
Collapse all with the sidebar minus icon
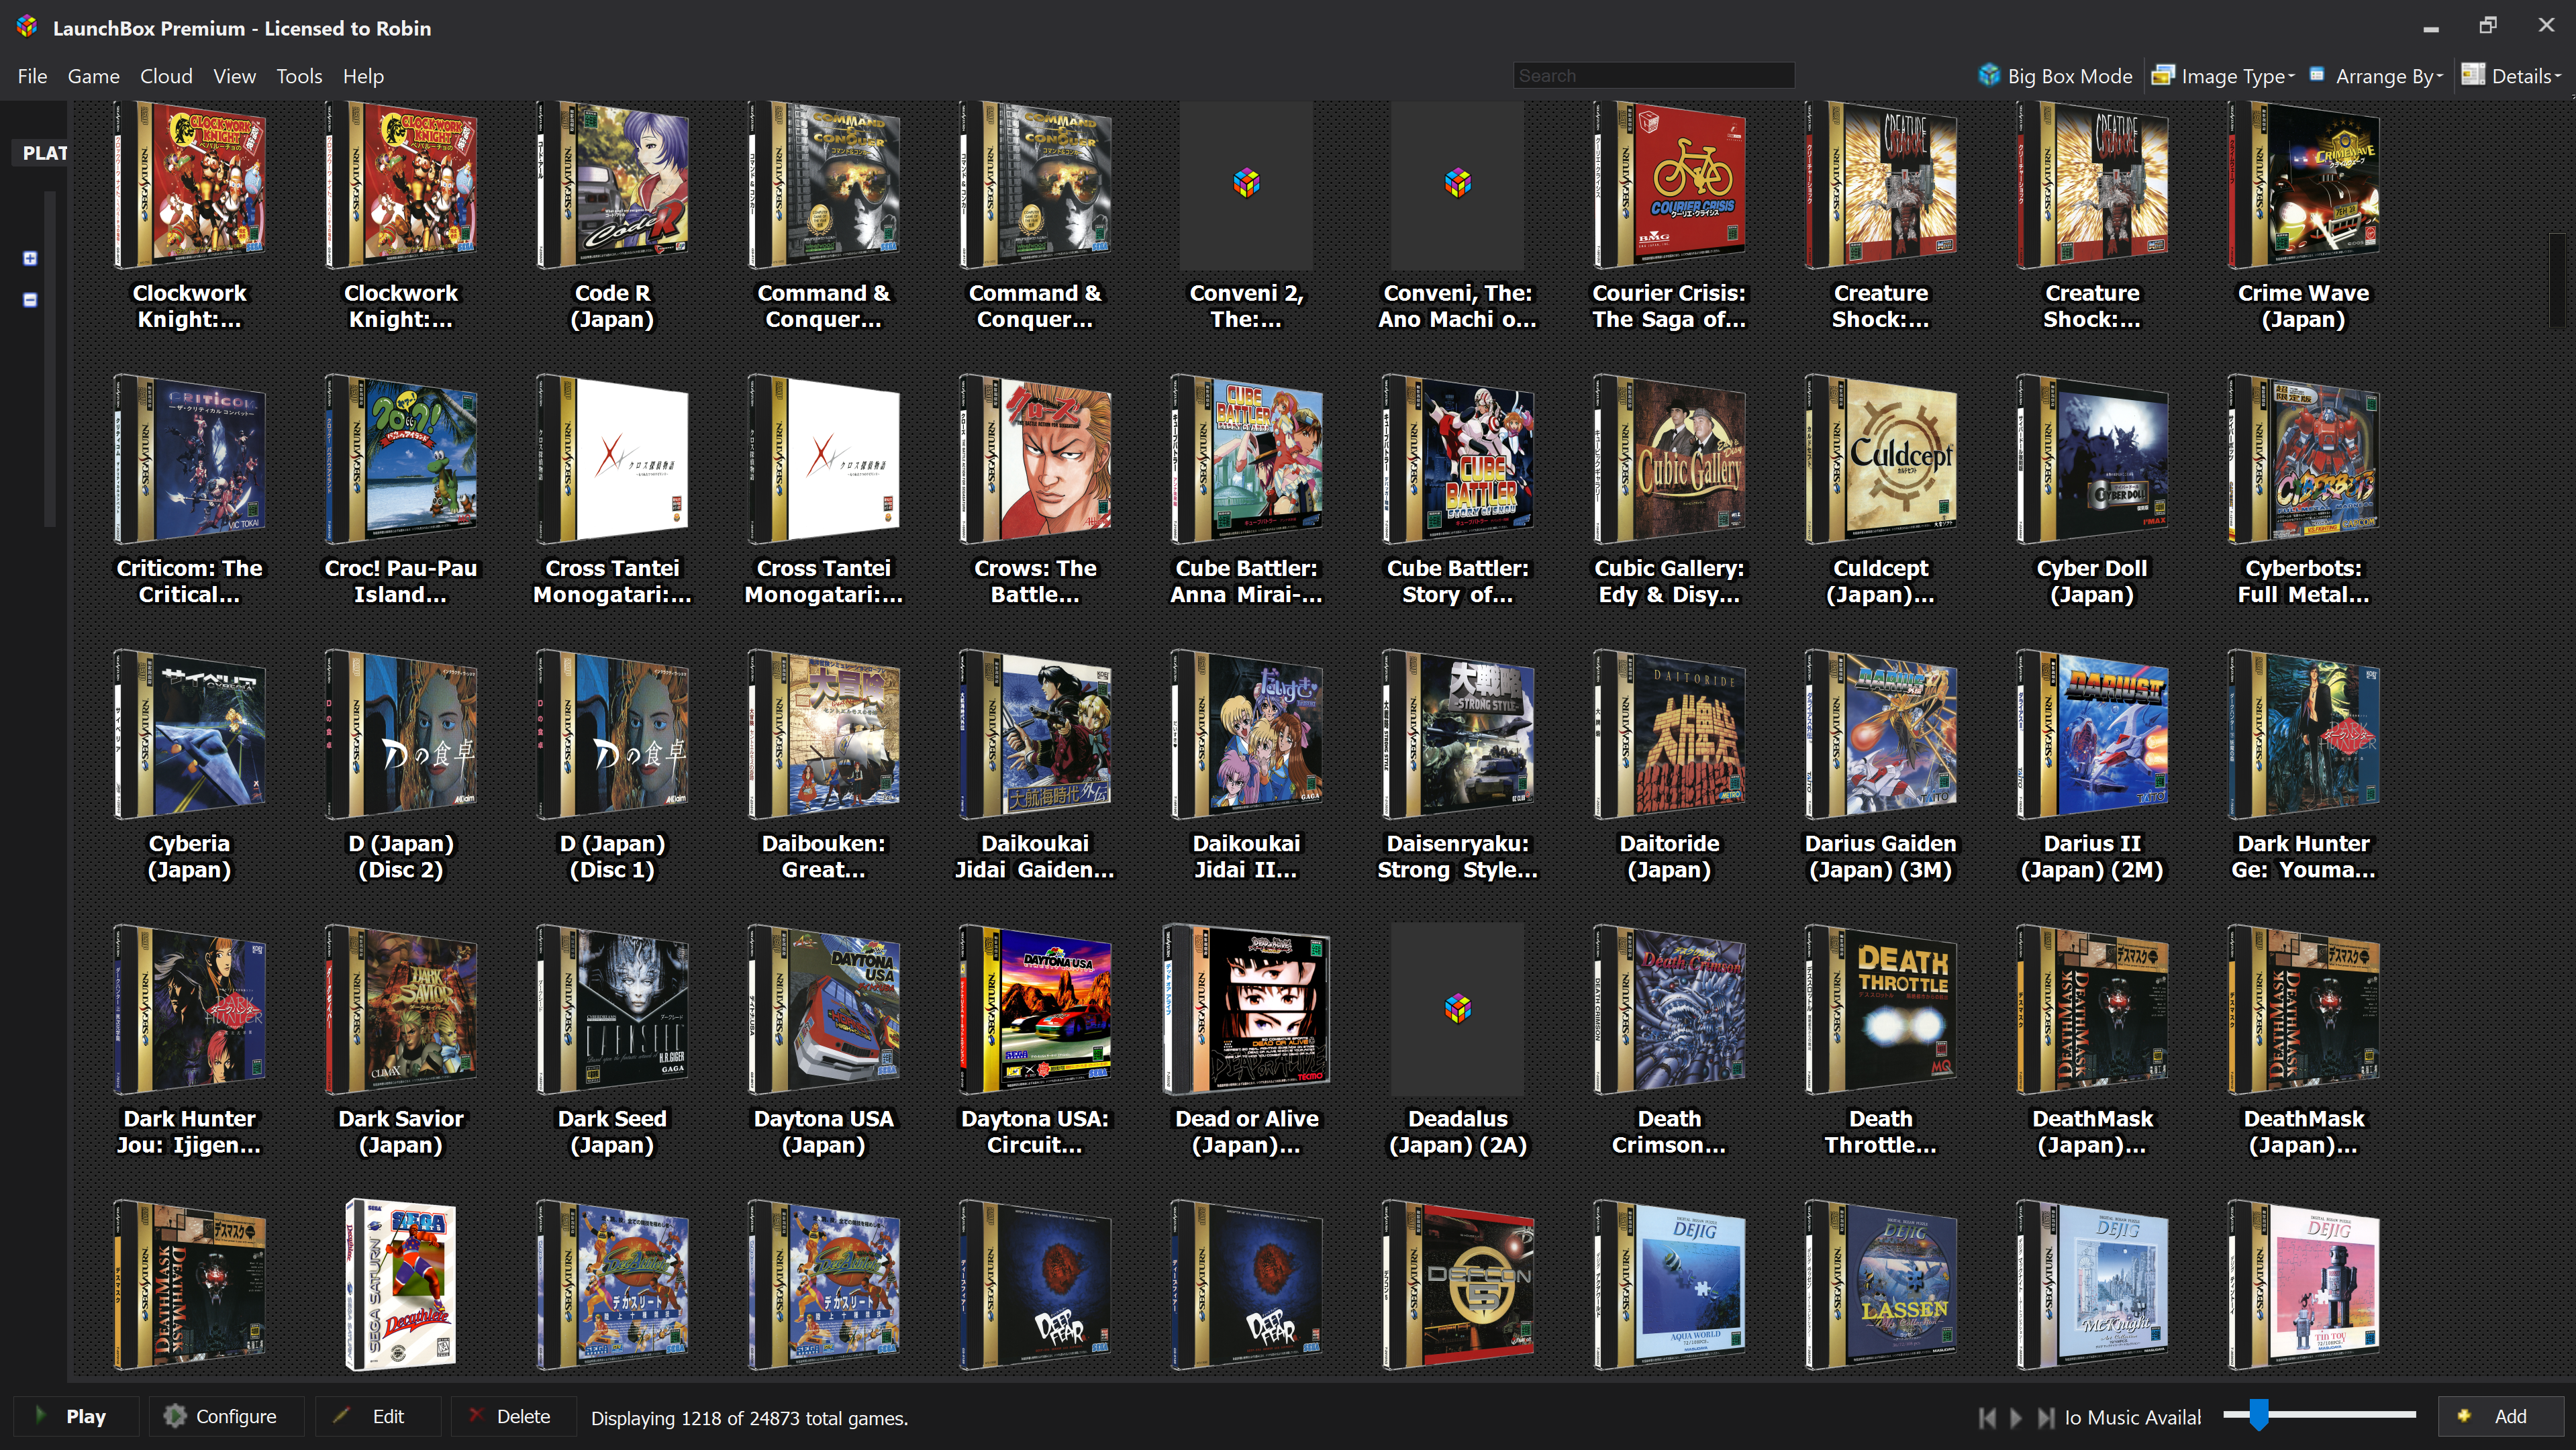click(30, 299)
